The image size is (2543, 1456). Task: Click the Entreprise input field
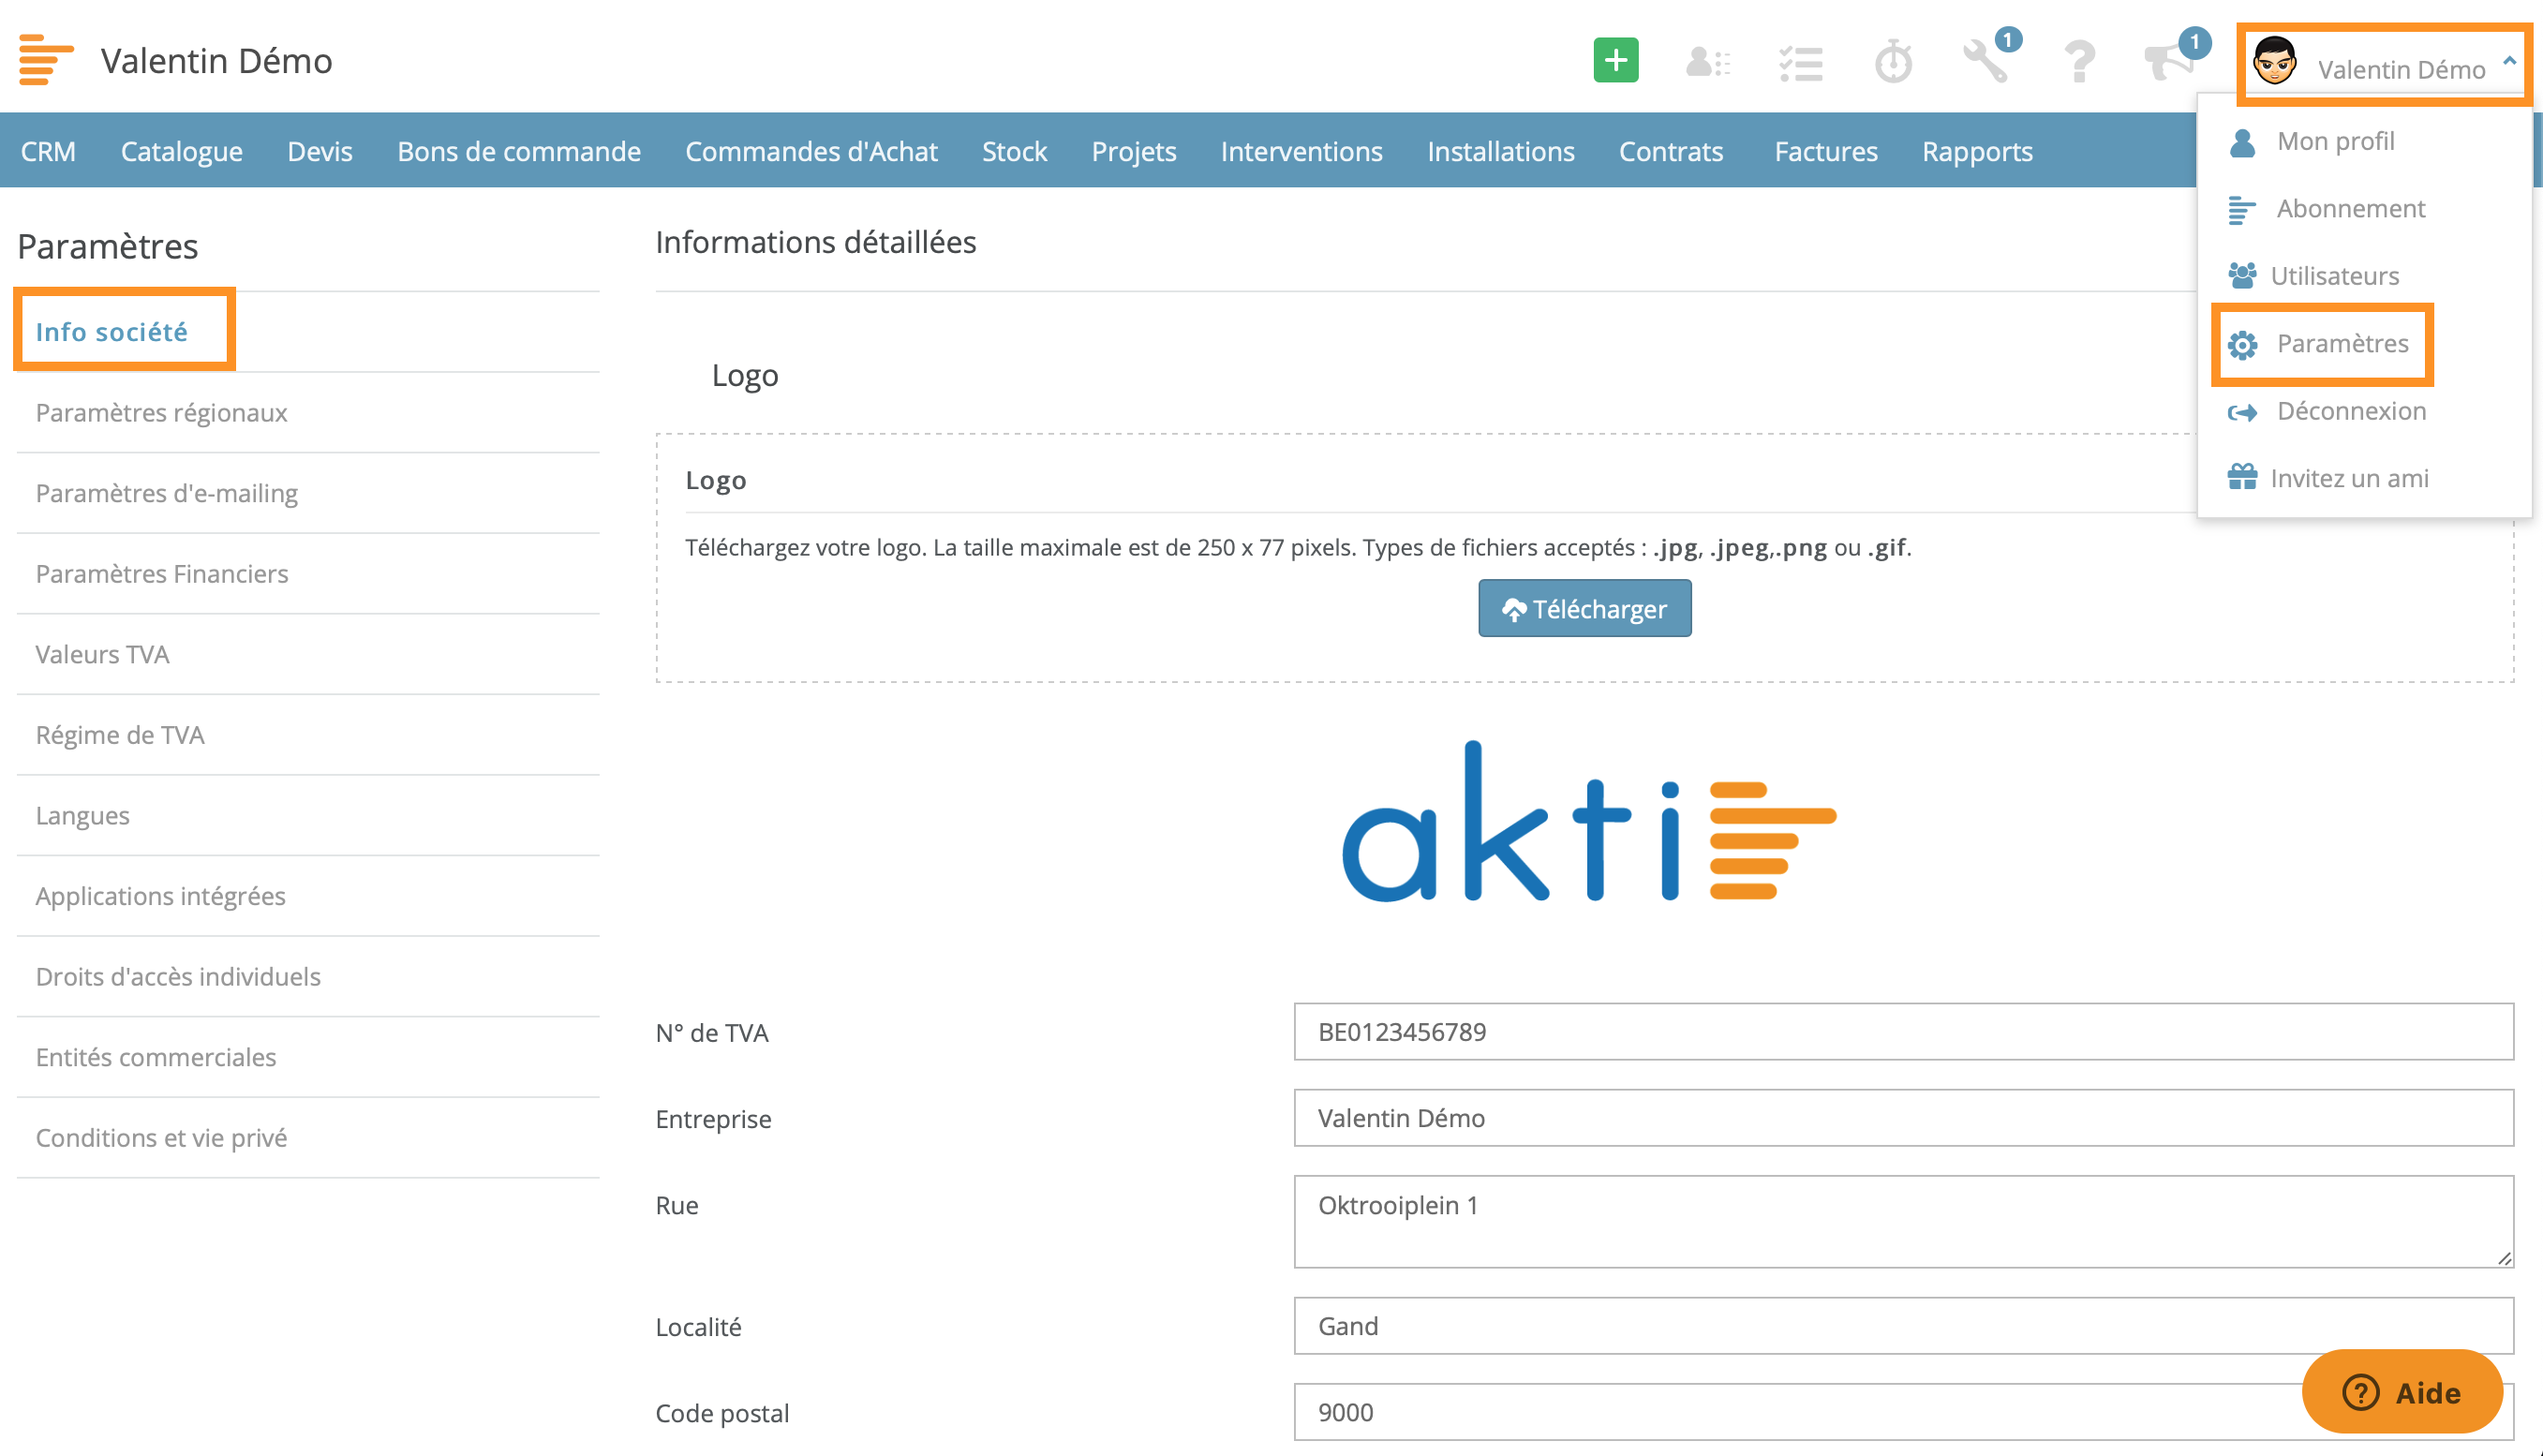pyautogui.click(x=1903, y=1117)
